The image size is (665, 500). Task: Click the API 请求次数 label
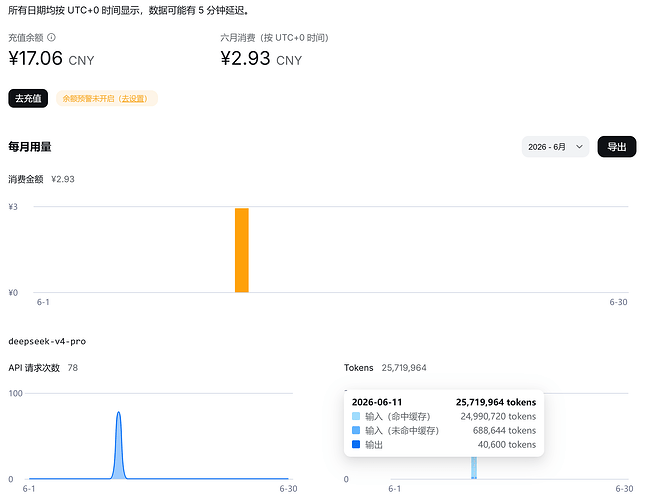tap(34, 368)
